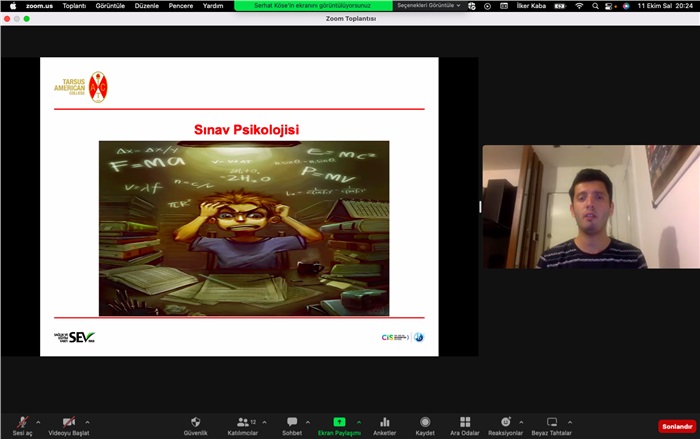
Task: Open Görüntüle menu
Action: (x=110, y=6)
